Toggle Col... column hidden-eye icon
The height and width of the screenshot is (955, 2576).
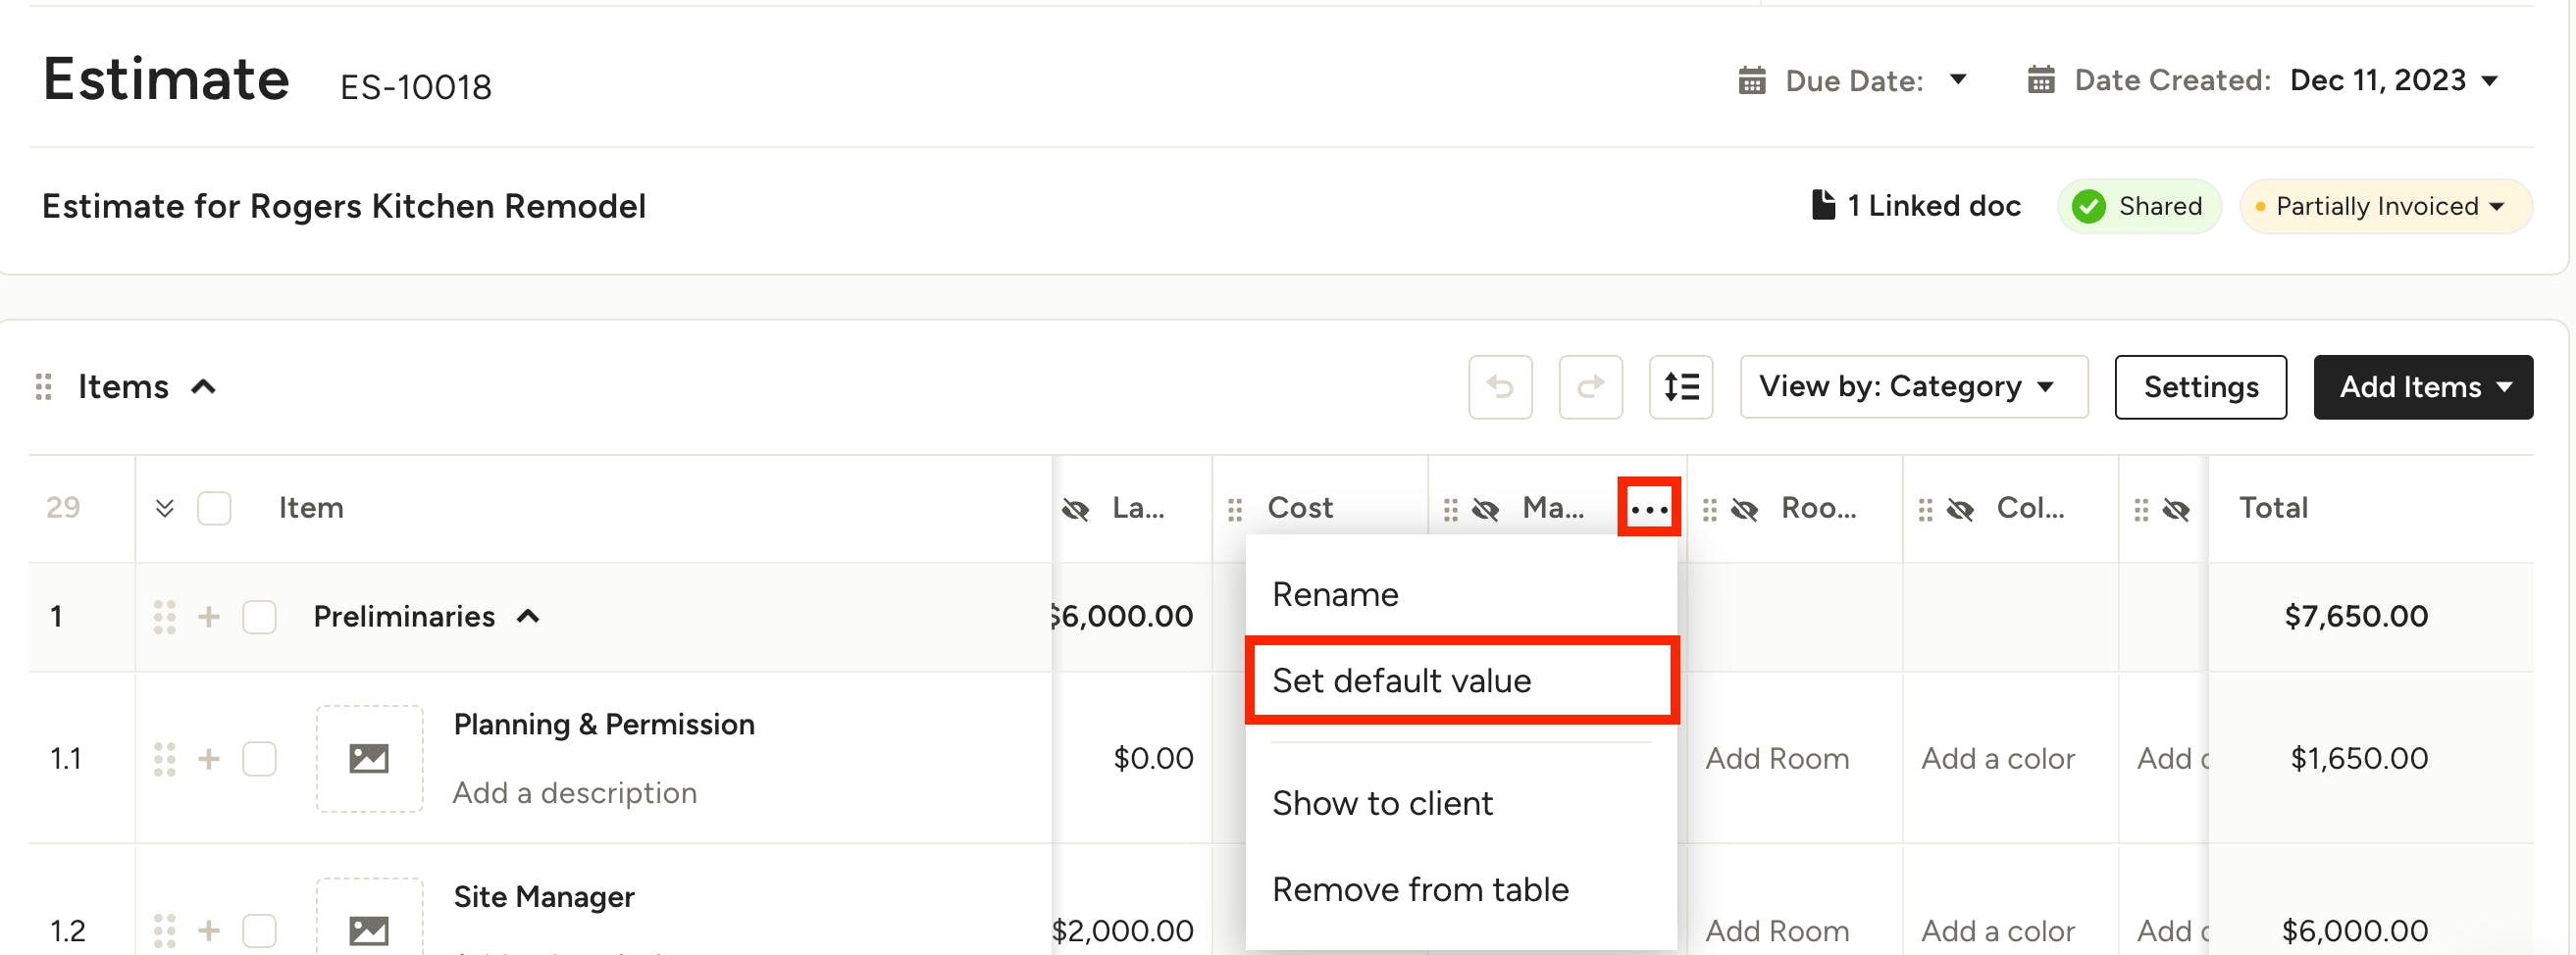[1961, 510]
